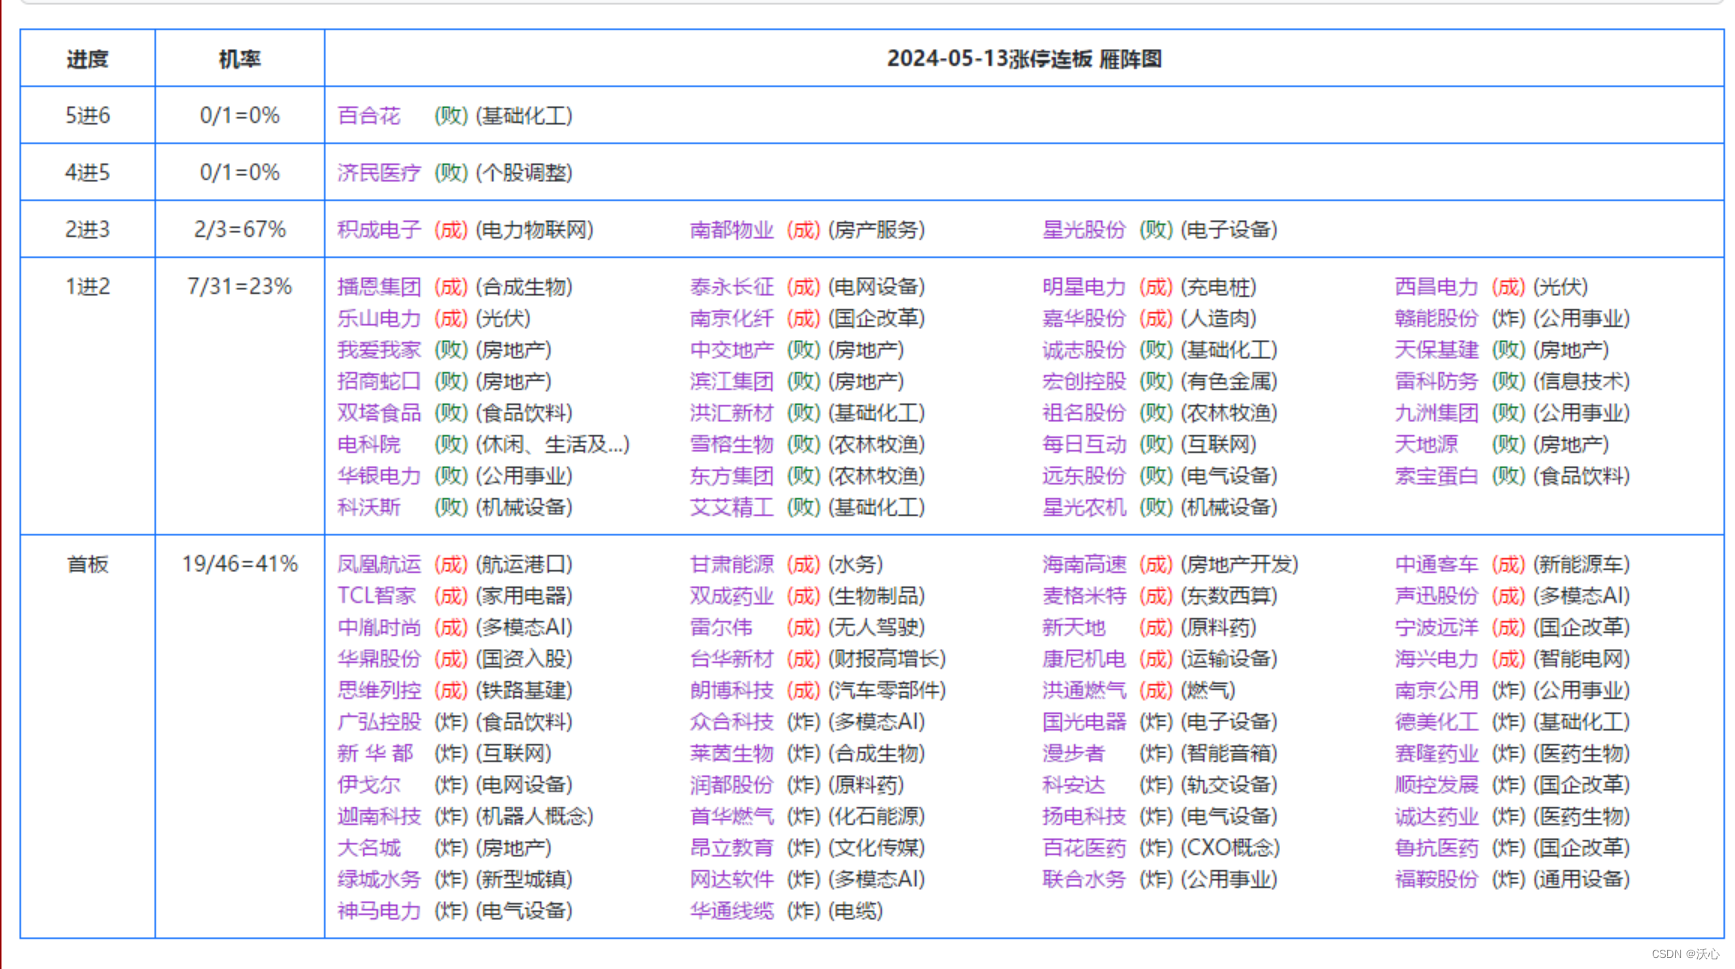Click the 双成药业 link
1735x969 pixels.
point(732,596)
